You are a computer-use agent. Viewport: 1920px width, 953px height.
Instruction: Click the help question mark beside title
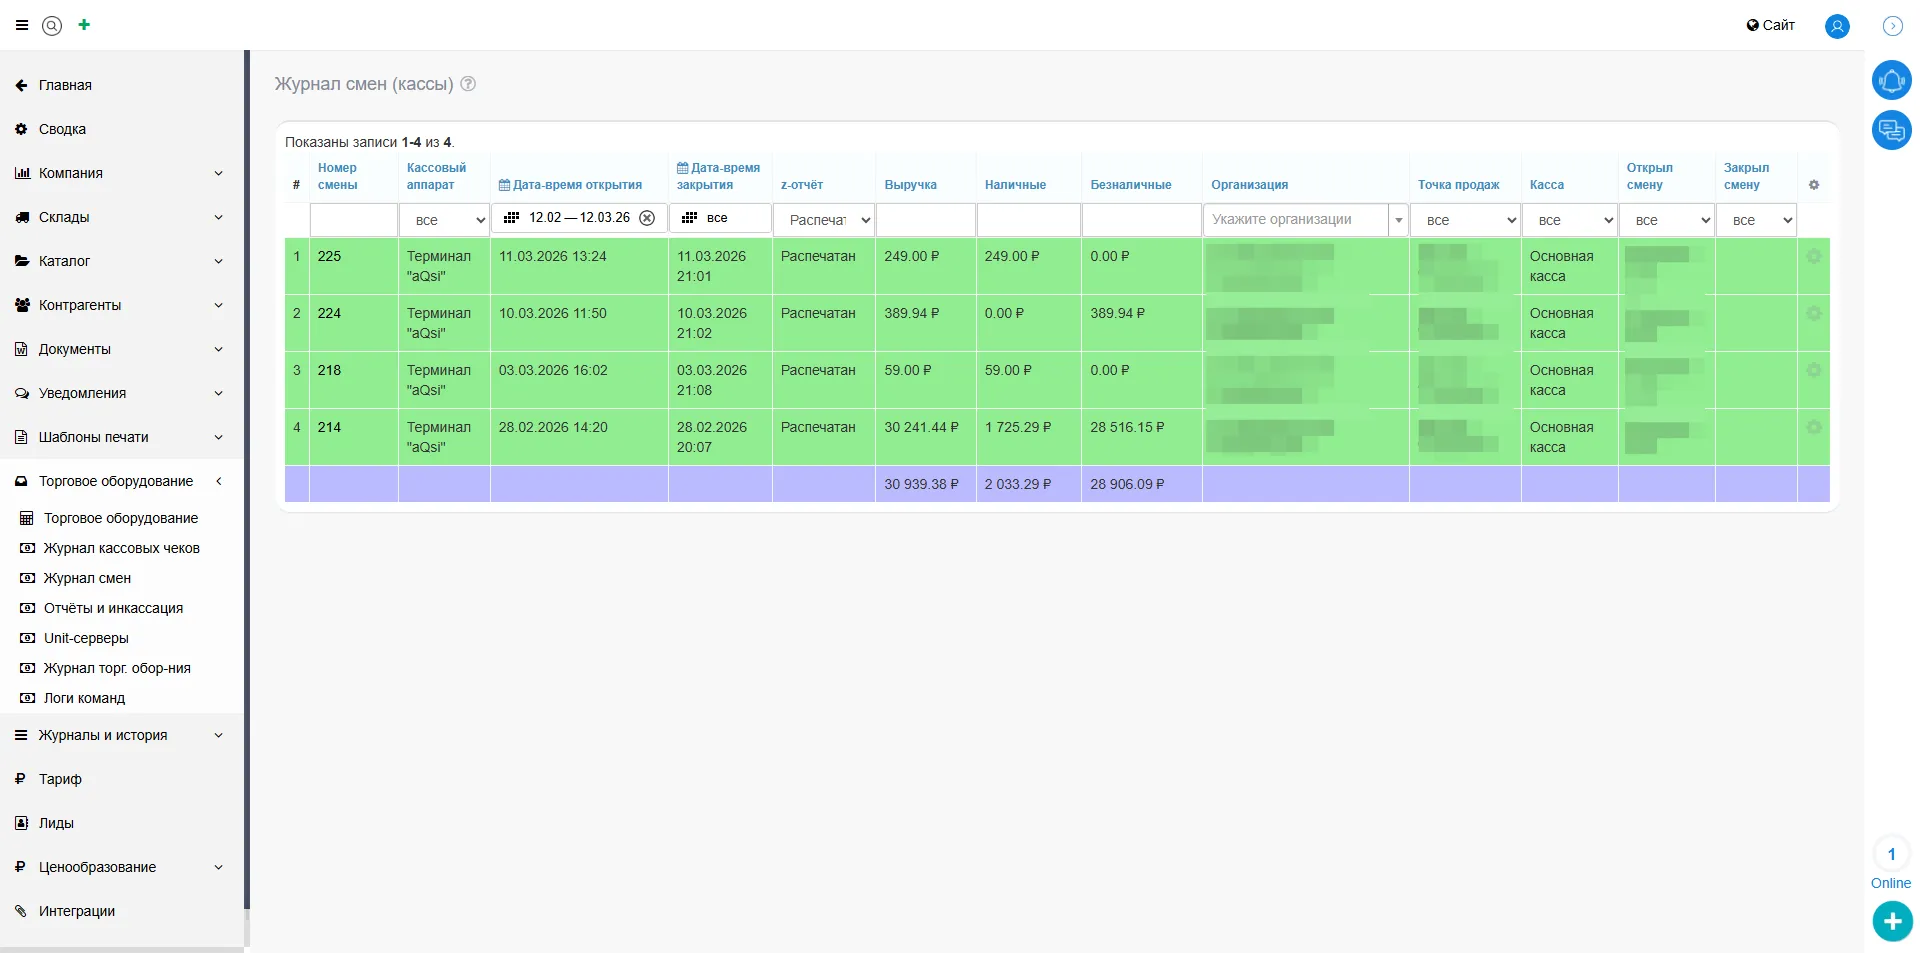(468, 84)
